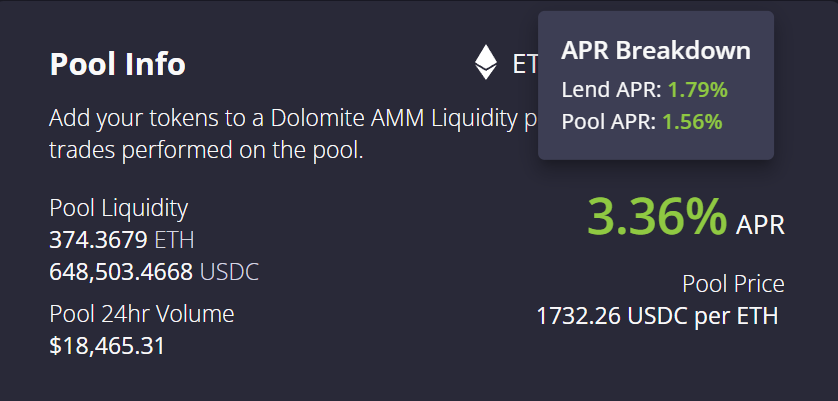The image size is (838, 401).
Task: Click the Lend APR label
Action: (611, 90)
